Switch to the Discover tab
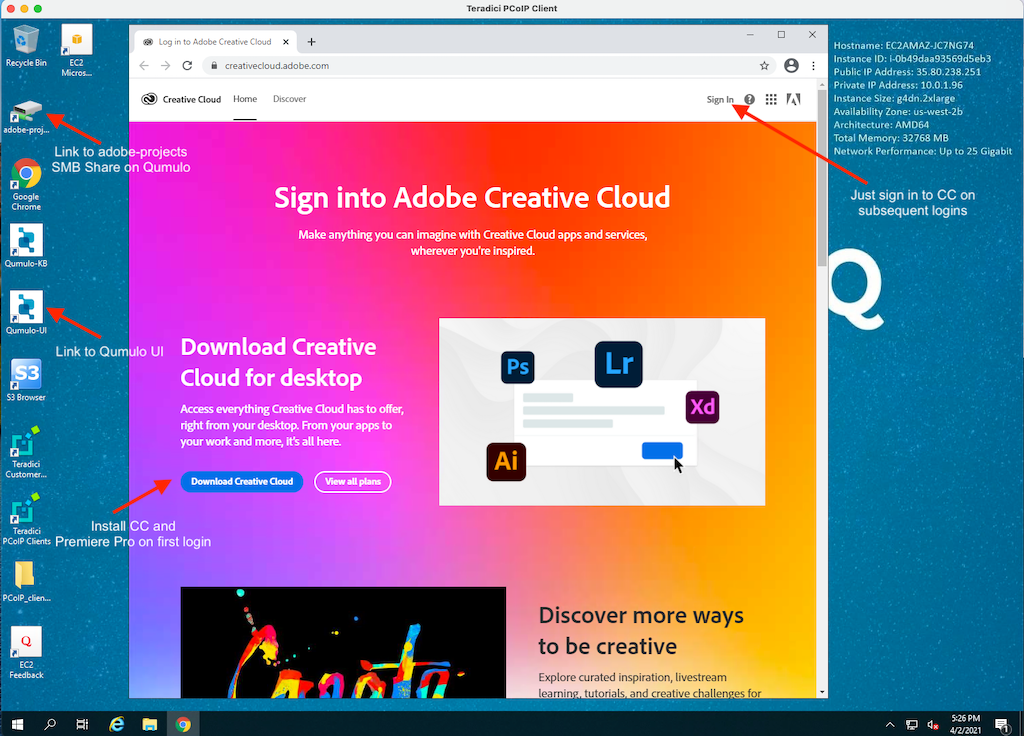This screenshot has height=736, width=1024. click(x=289, y=99)
